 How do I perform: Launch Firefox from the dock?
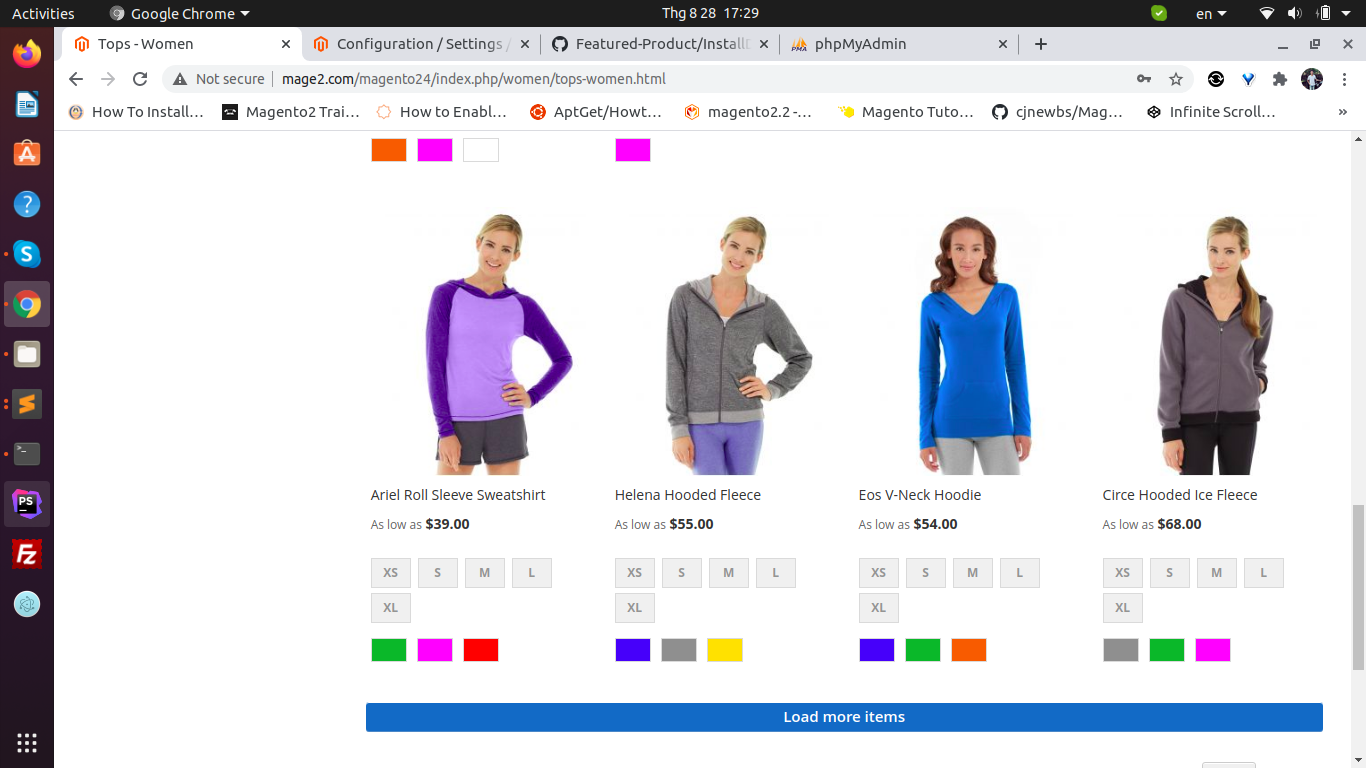[27, 53]
